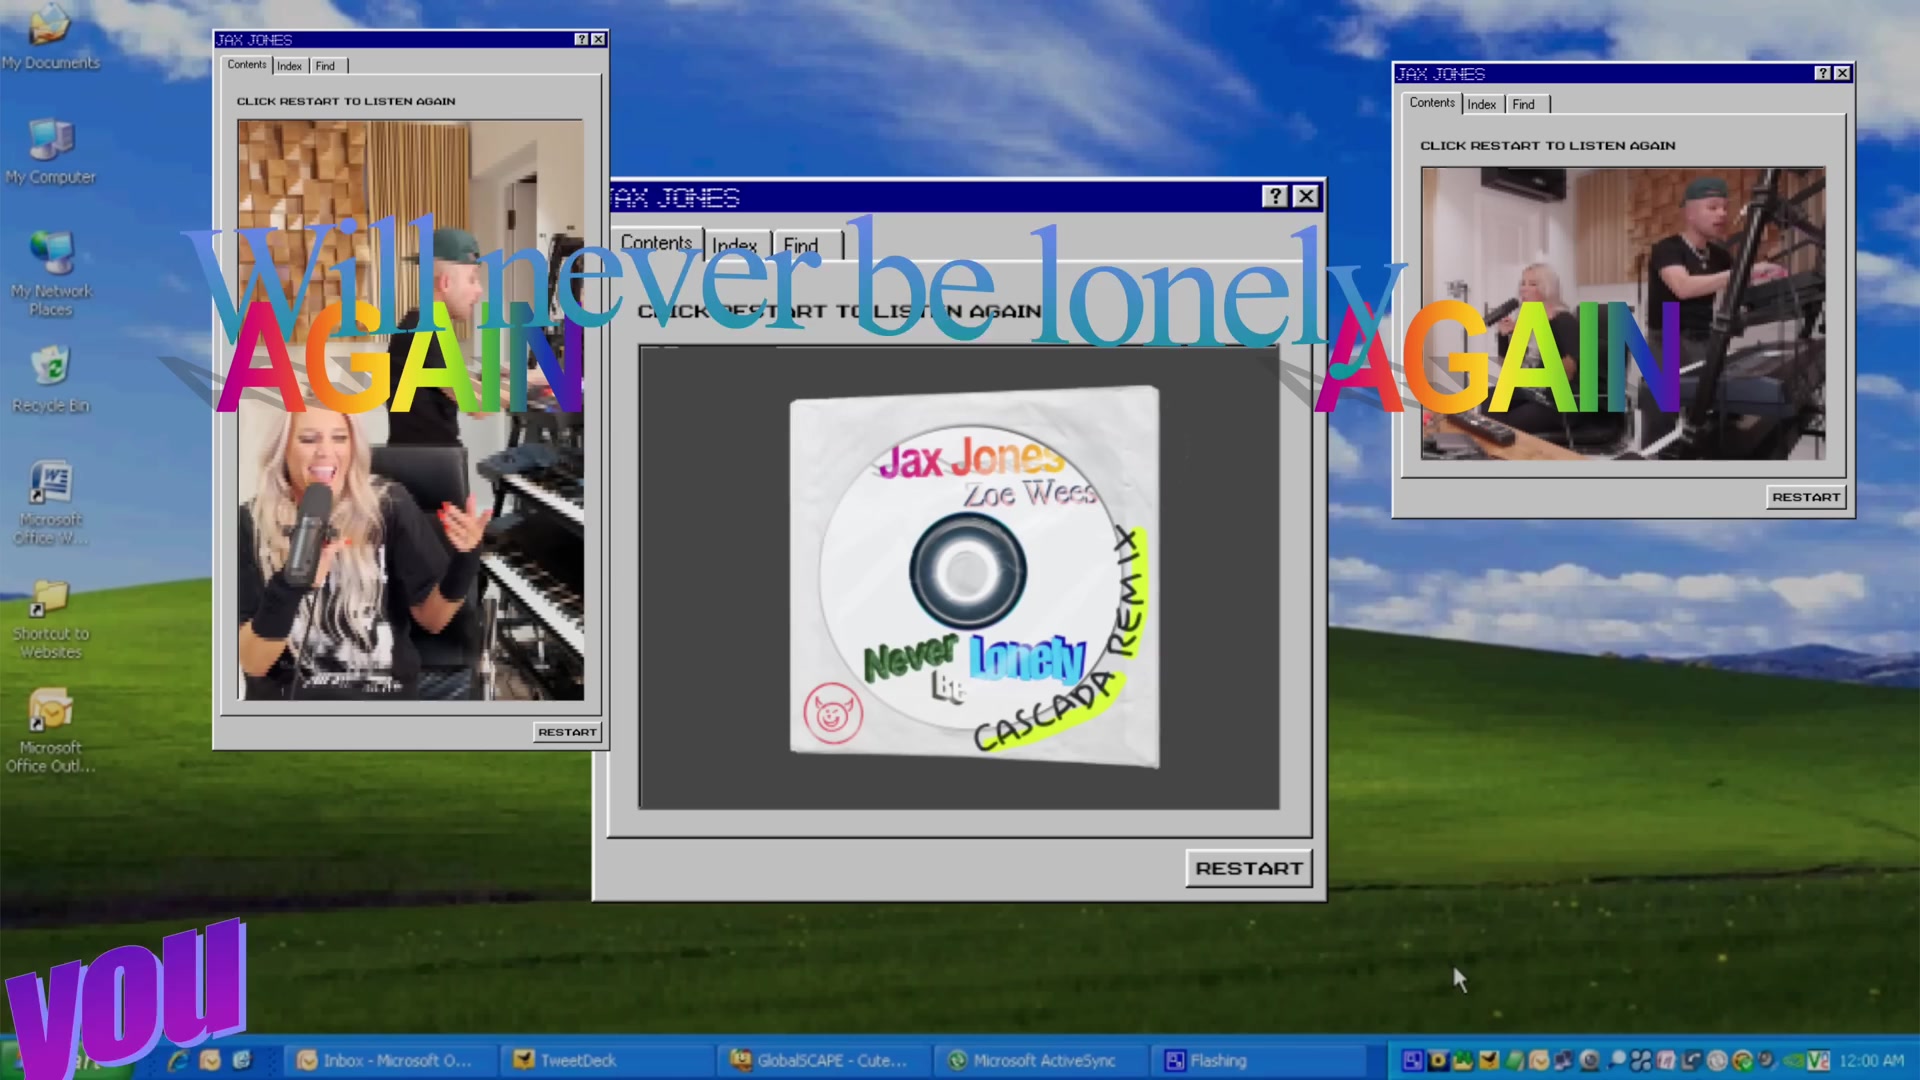Launch Microsoft Office Outlook desktop shortcut
Image resolution: width=1920 pixels, height=1080 pixels.
[x=51, y=731]
